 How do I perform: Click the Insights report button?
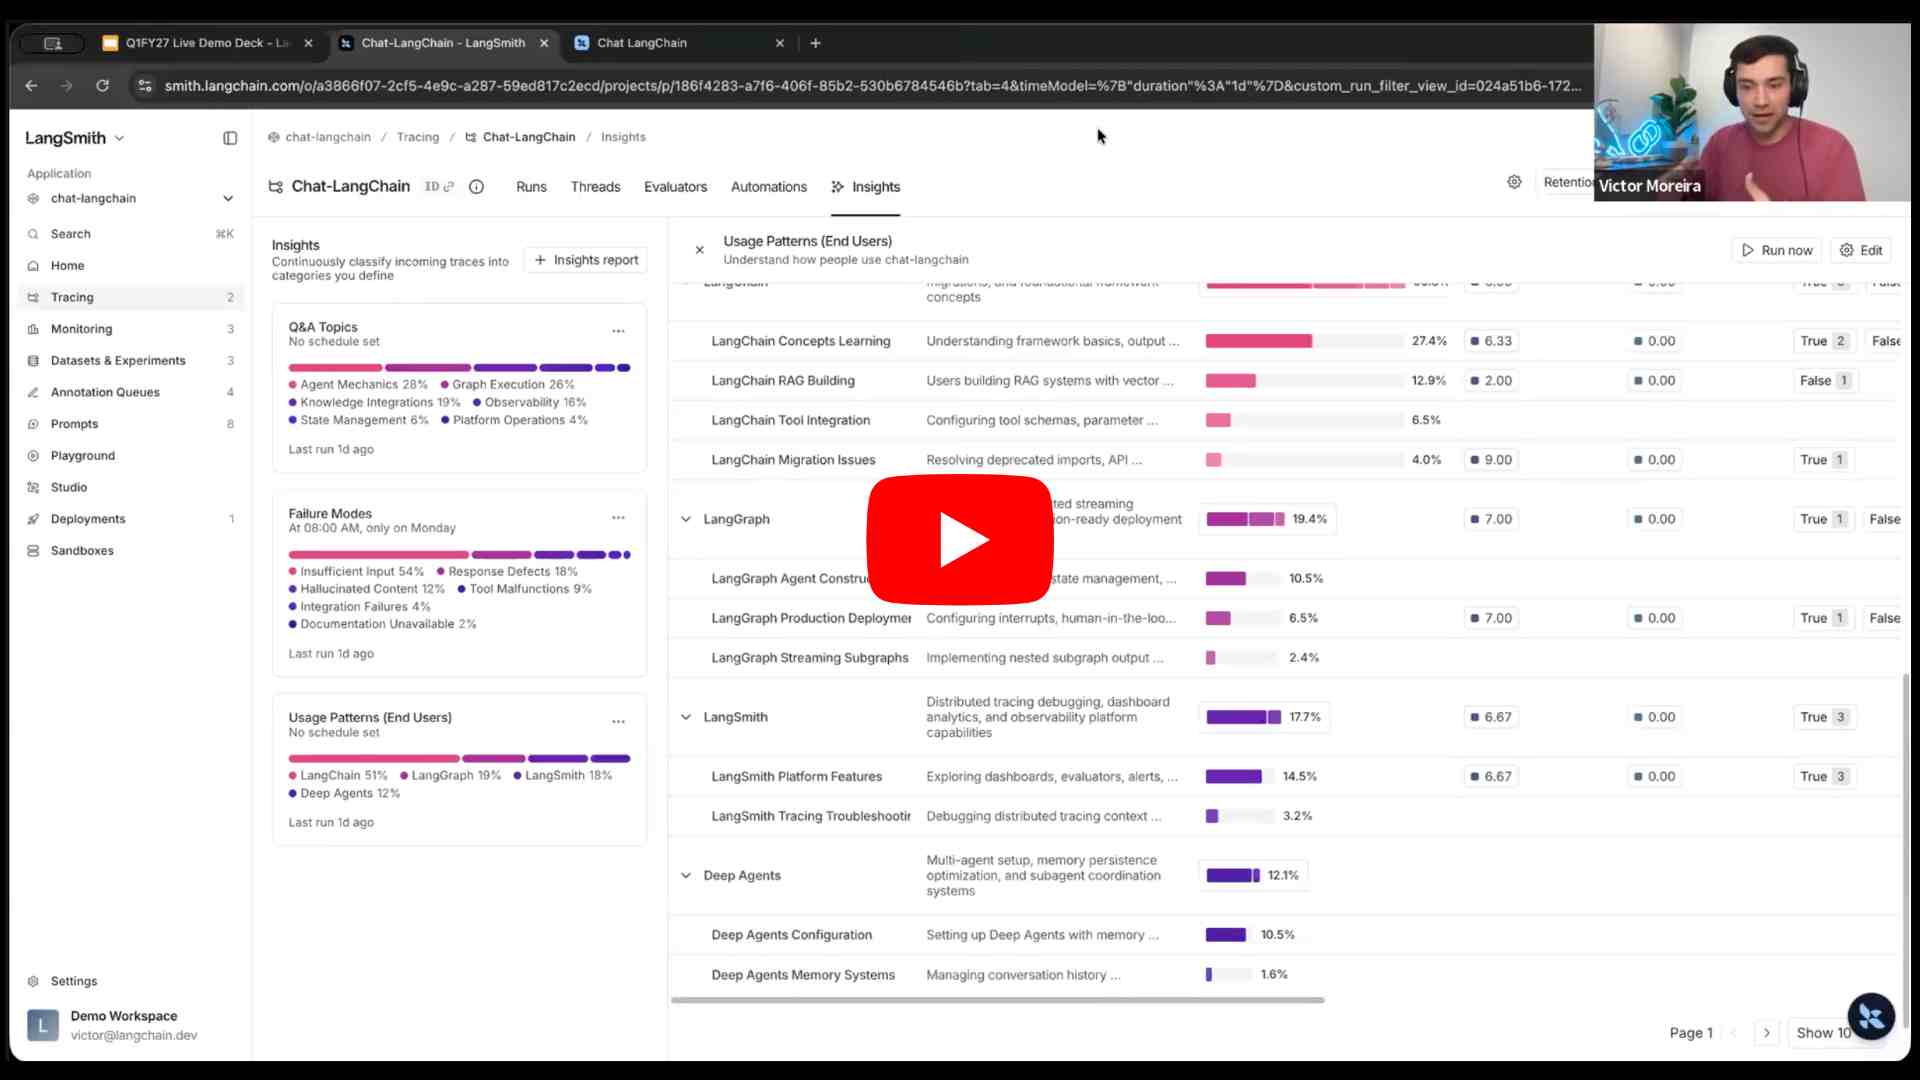pos(586,260)
